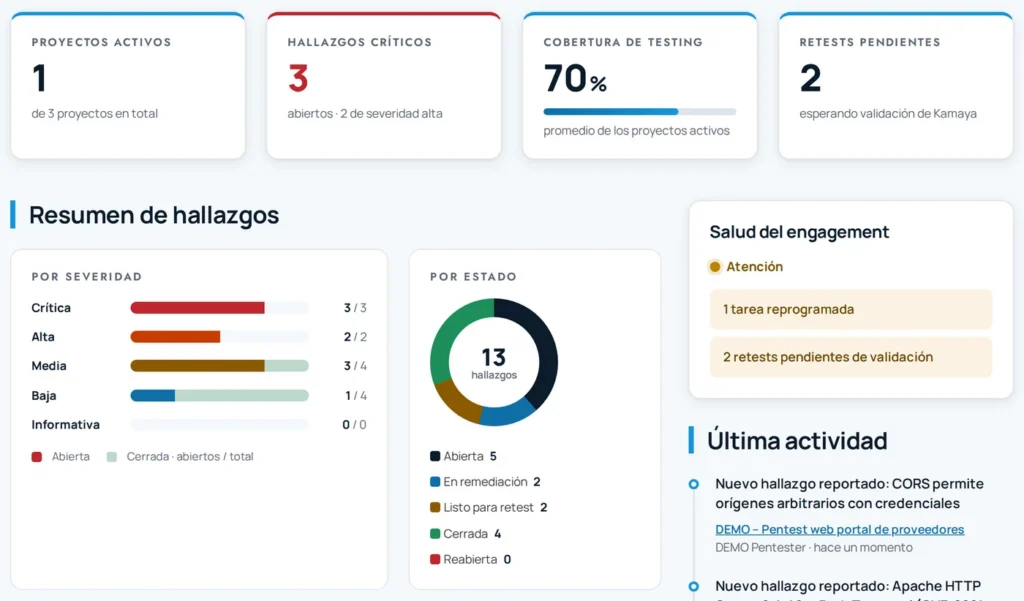This screenshot has height=601, width=1024.
Task: Click the red Reabierta legend swatch
Action: coord(435,559)
